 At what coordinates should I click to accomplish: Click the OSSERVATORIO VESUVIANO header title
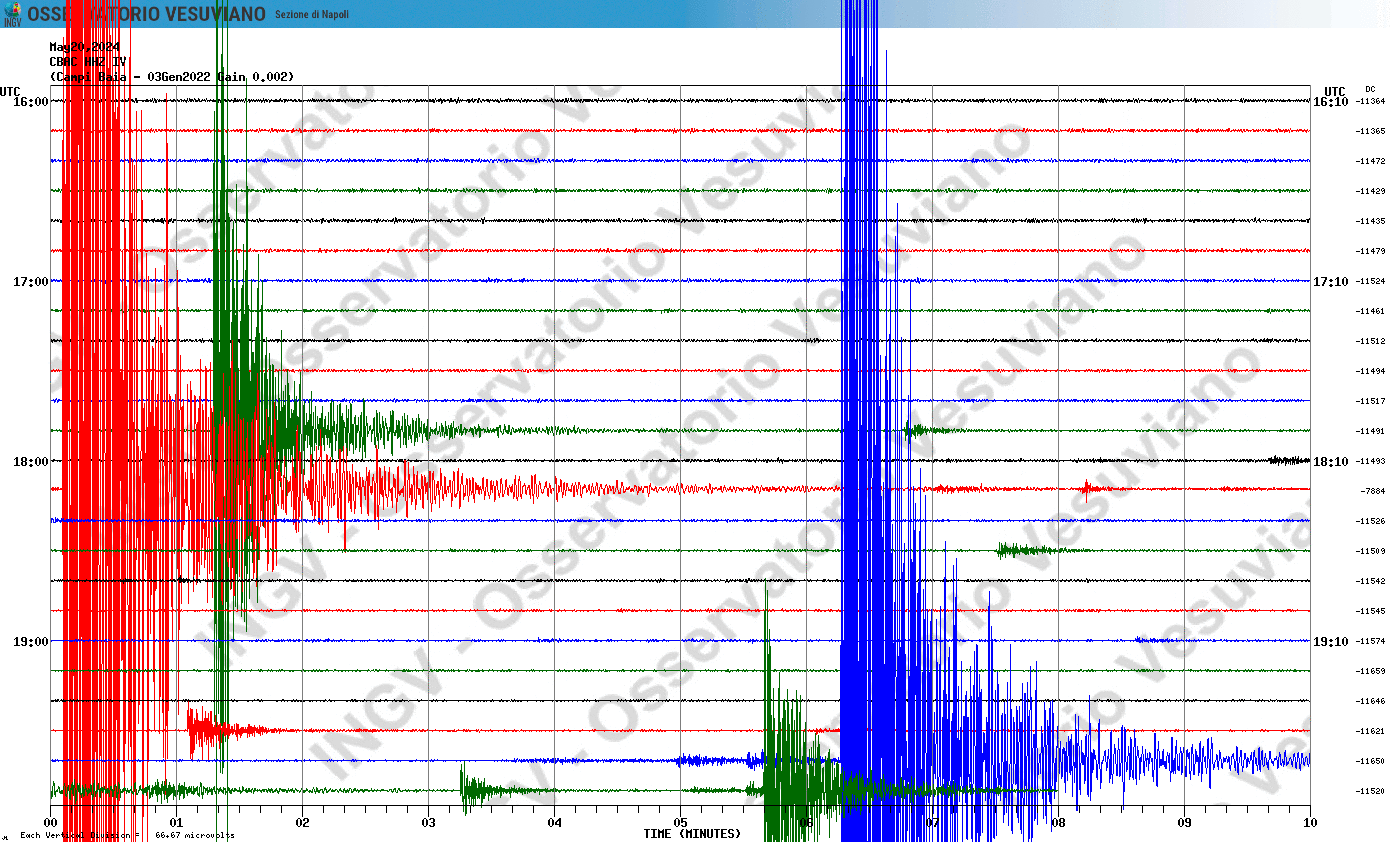[146, 14]
